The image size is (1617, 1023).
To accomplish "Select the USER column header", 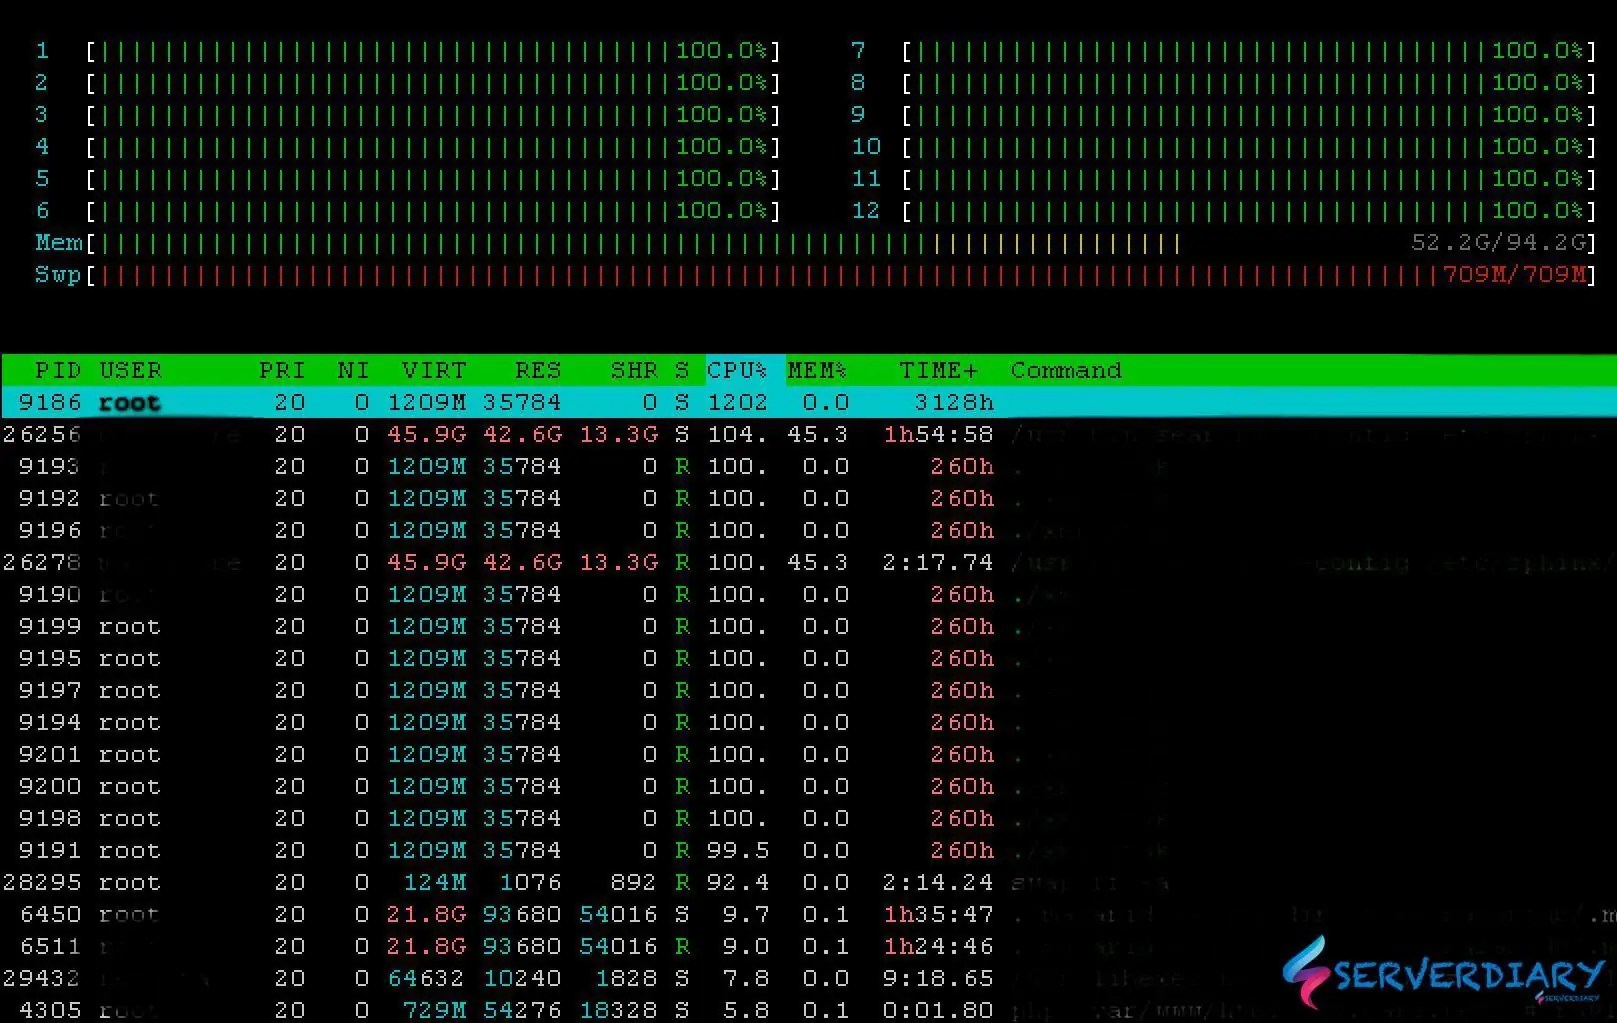I will [x=130, y=370].
